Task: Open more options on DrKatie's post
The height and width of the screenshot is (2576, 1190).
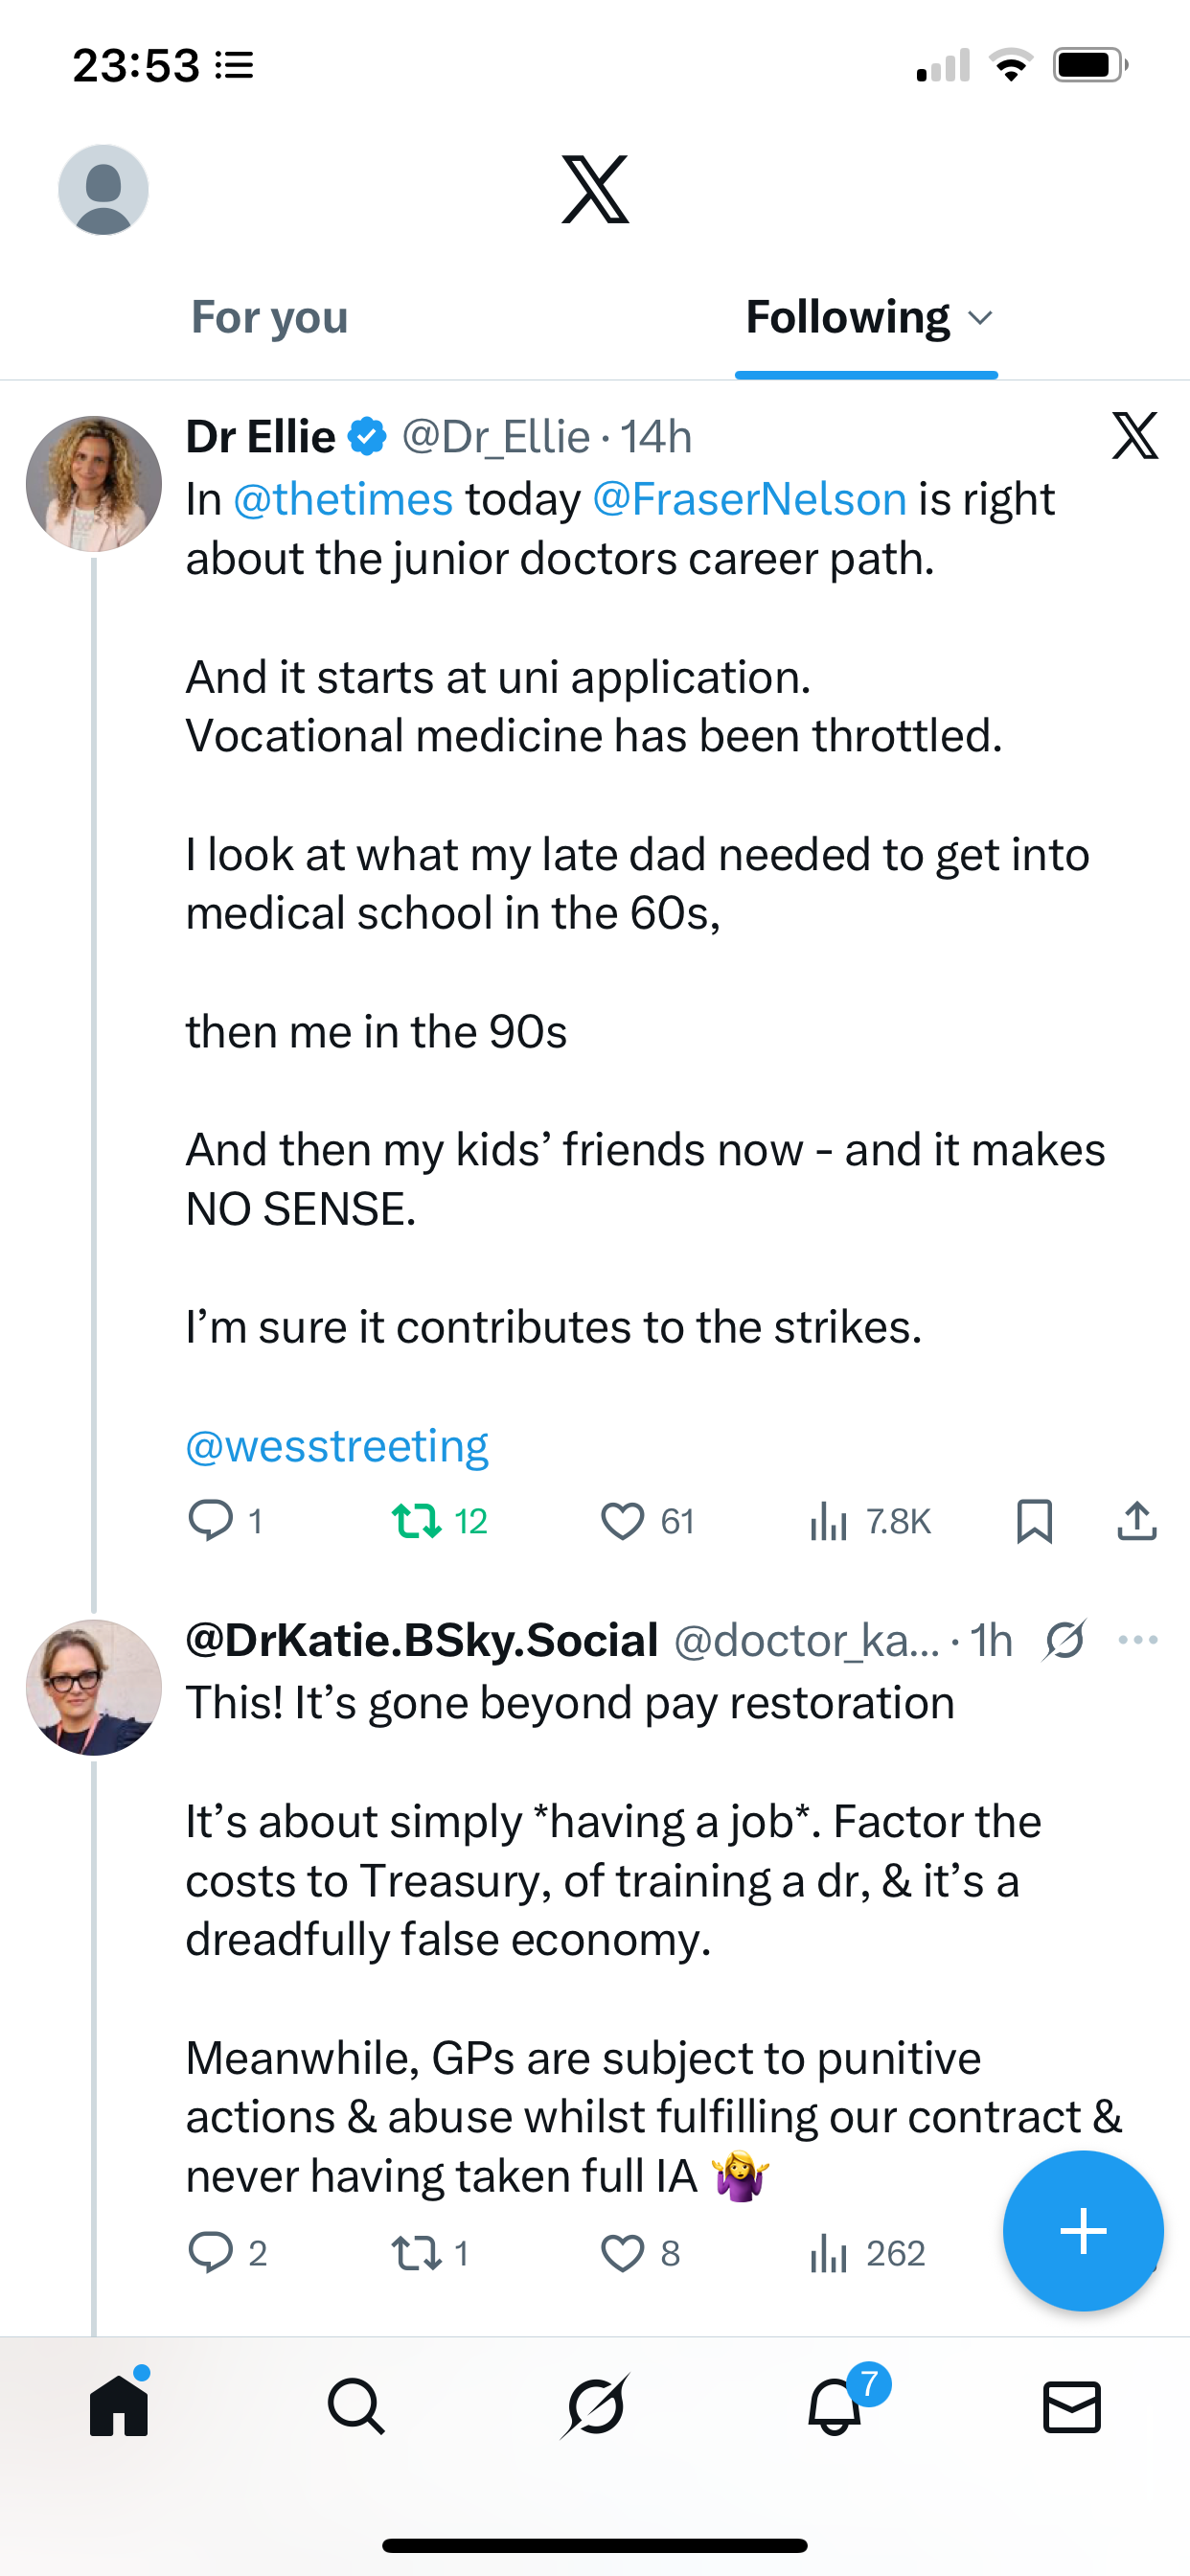Action: tap(1138, 1640)
